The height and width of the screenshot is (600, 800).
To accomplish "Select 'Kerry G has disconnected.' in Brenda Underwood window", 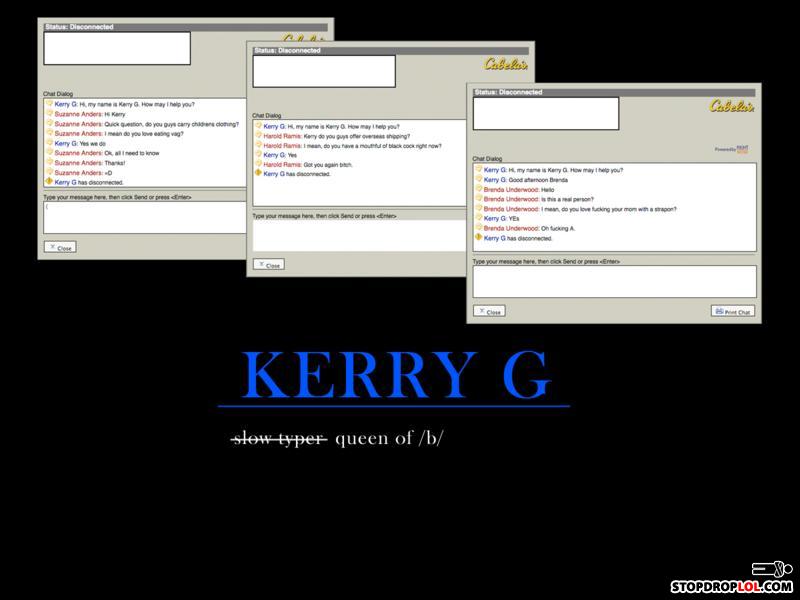I will pyautogui.click(x=518, y=238).
